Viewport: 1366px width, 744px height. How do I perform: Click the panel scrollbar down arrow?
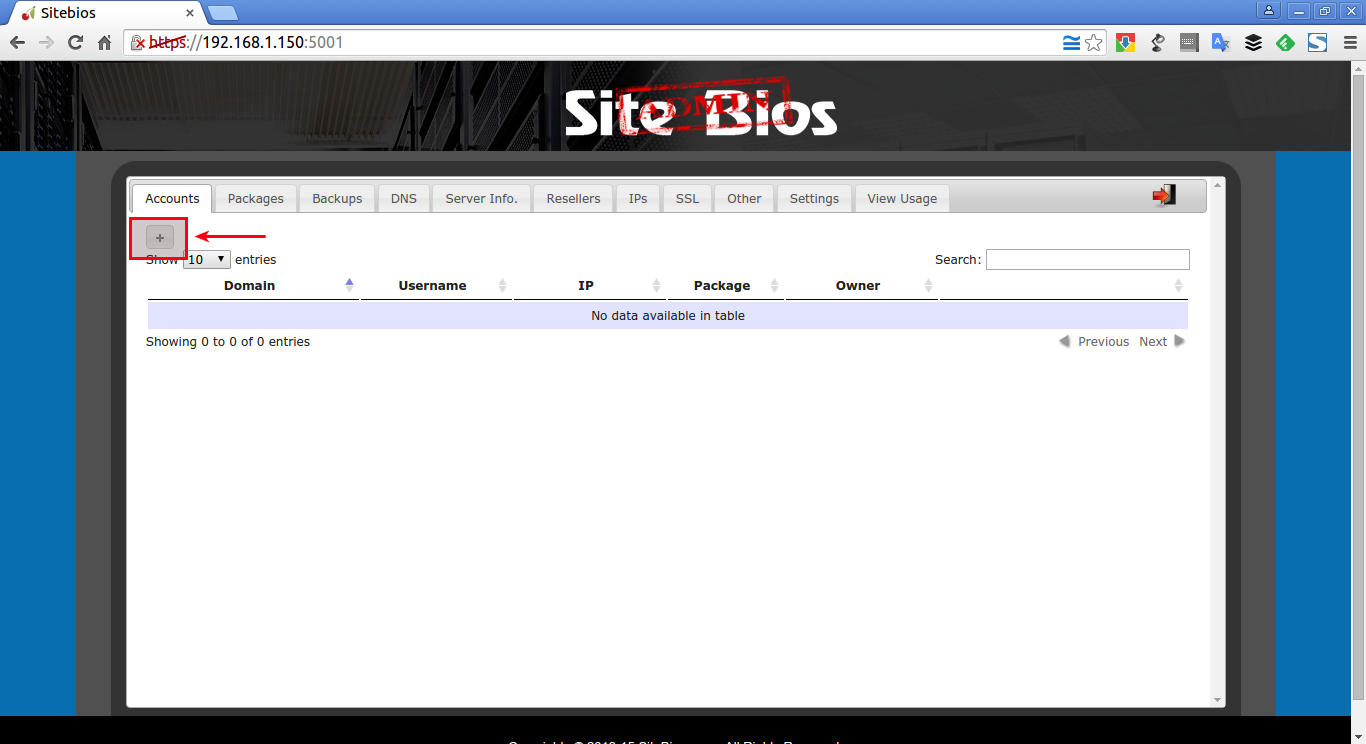pos(1217,700)
